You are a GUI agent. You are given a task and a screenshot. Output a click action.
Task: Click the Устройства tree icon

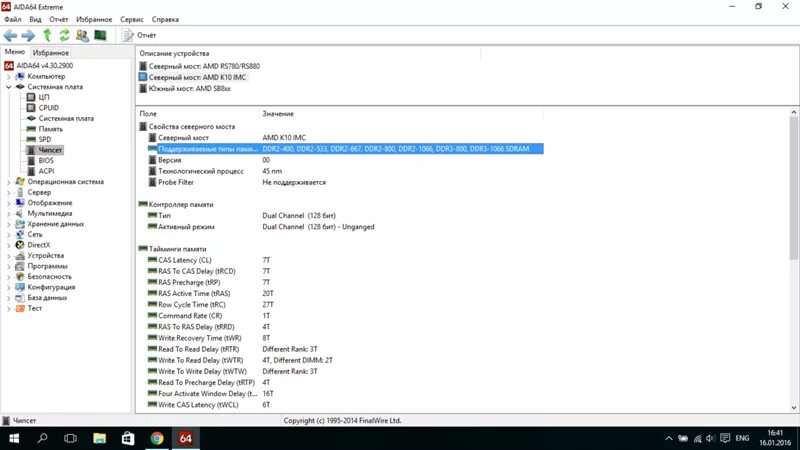tap(20, 256)
